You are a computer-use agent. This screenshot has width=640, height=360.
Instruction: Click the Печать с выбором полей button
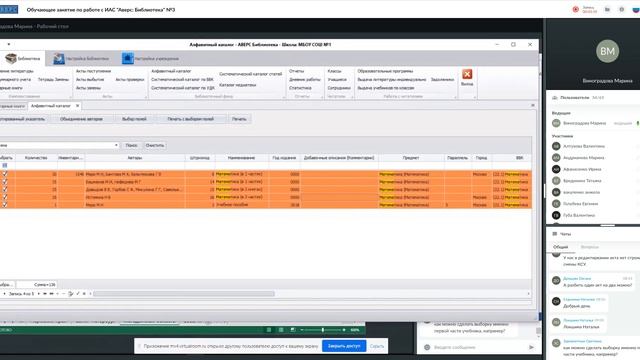tap(191, 119)
